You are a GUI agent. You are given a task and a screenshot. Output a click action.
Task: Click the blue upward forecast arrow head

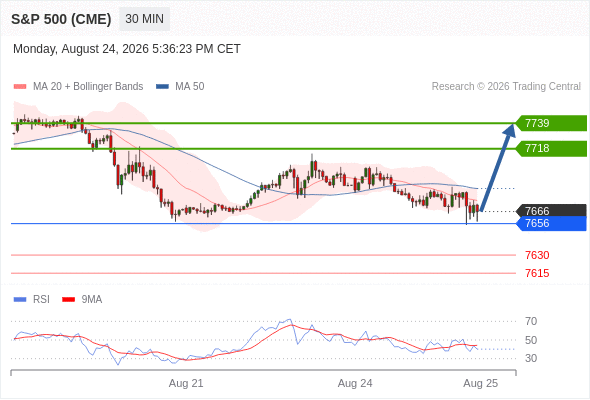510,130
